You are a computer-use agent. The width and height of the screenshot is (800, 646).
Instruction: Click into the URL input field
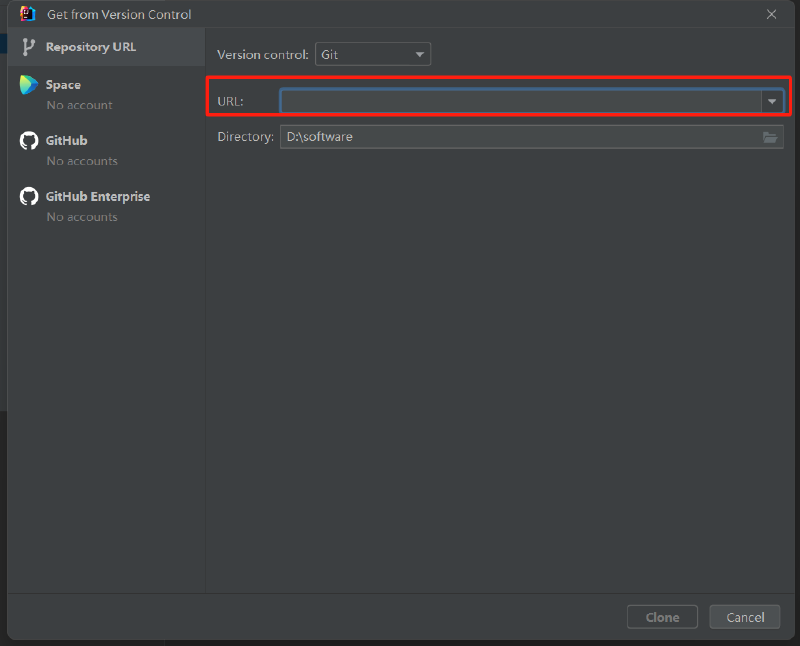[x=520, y=101]
